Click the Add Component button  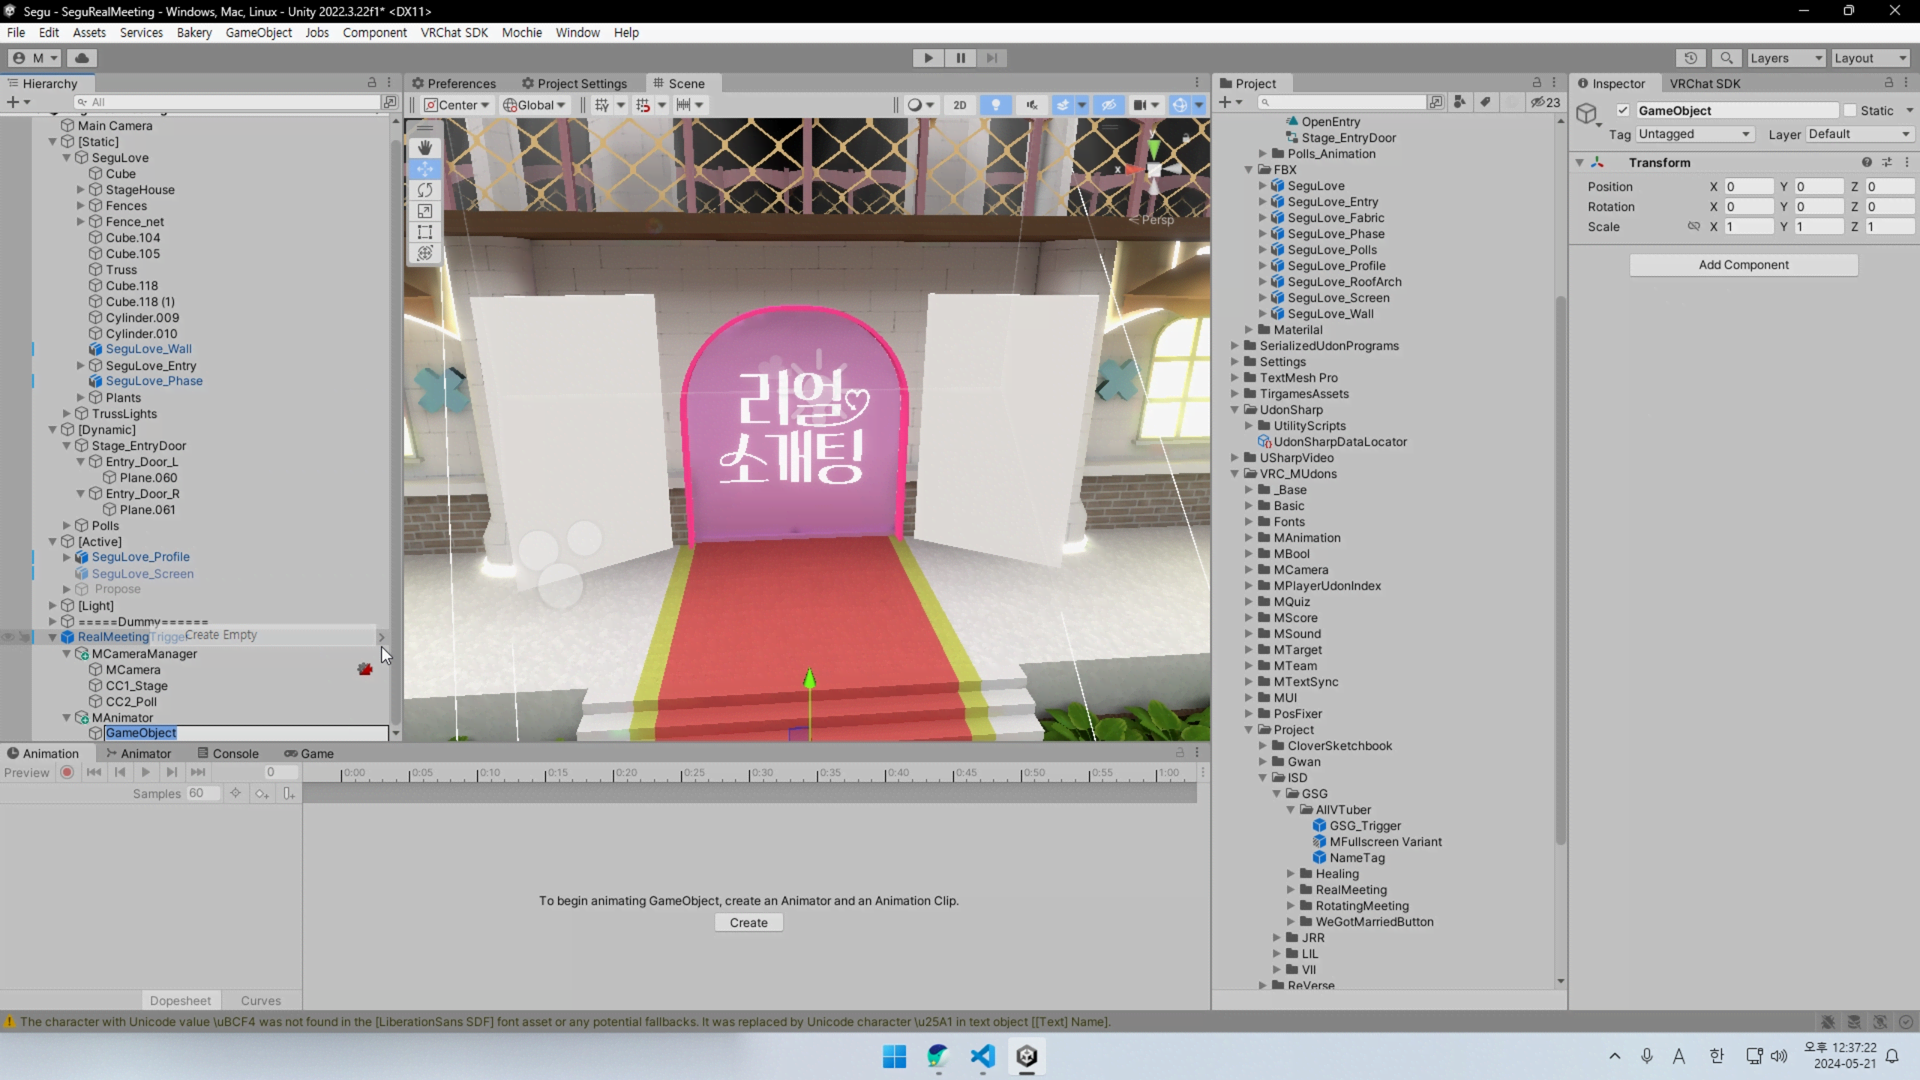coord(1743,265)
